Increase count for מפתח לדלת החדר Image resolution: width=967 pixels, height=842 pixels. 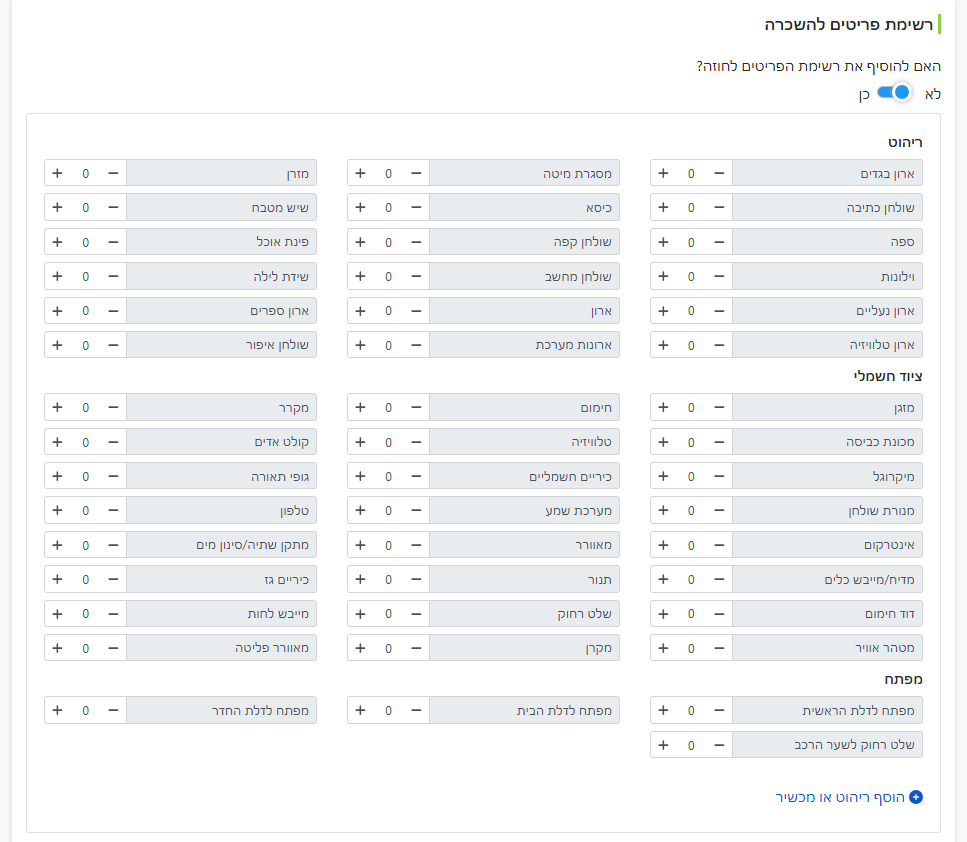coord(57,710)
